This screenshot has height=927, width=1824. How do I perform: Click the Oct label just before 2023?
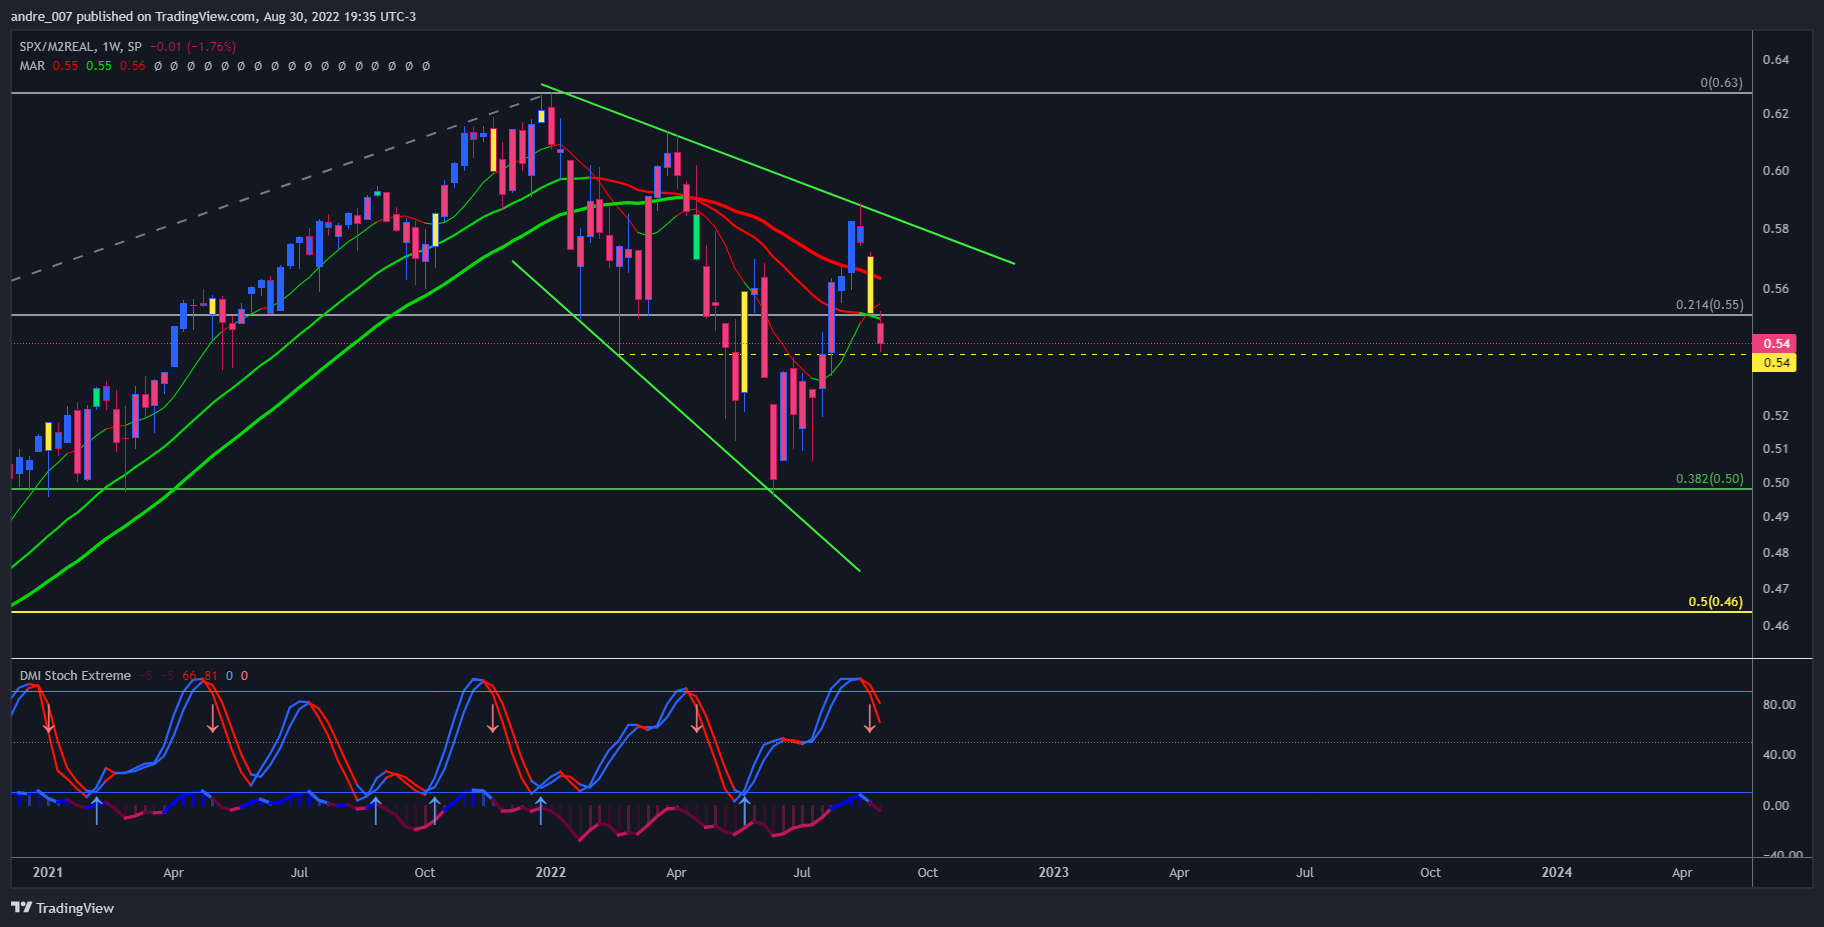pos(927,872)
